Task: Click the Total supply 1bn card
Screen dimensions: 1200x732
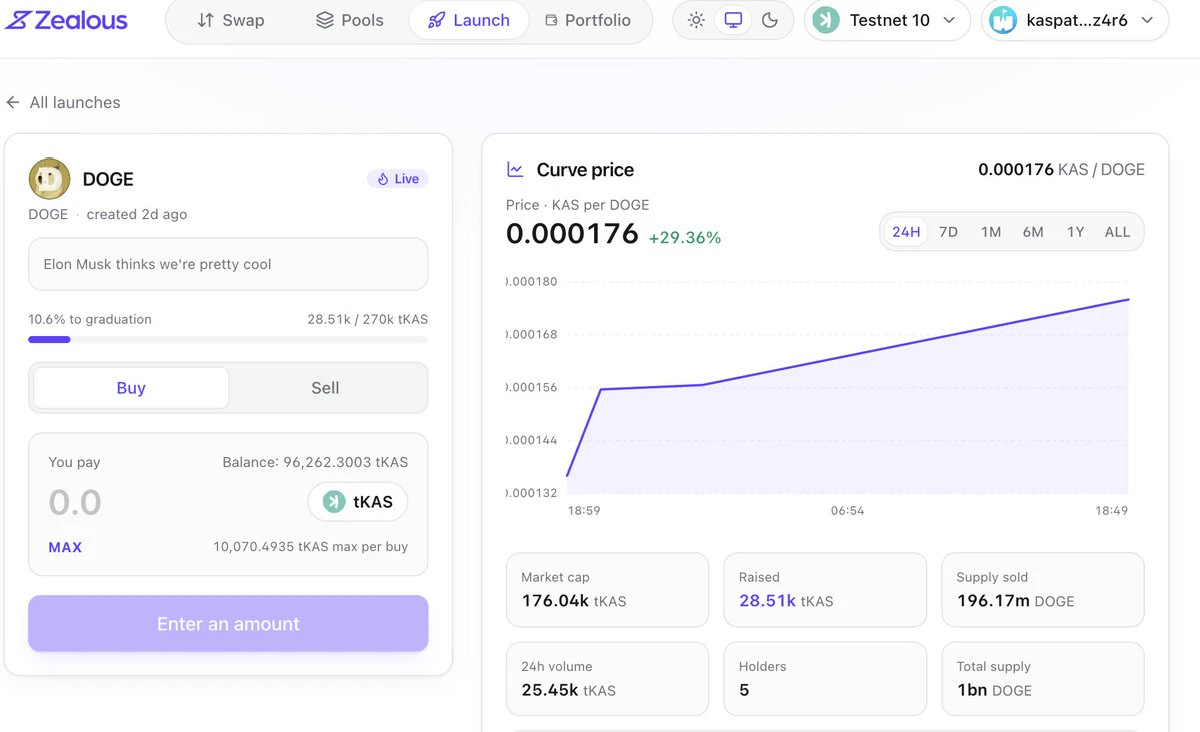Action: click(1043, 679)
